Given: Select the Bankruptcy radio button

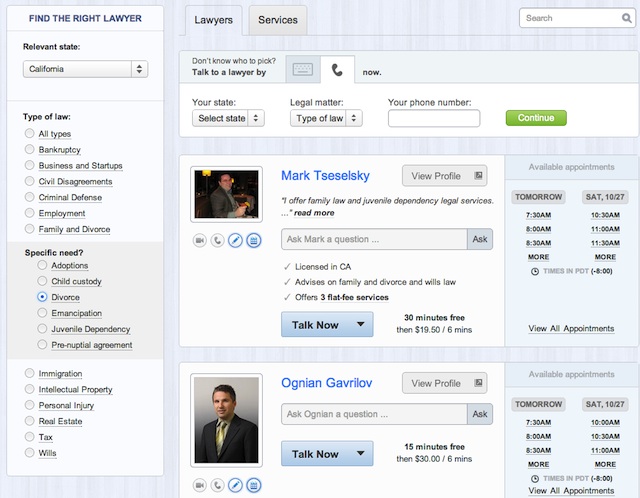Looking at the screenshot, I should (31, 150).
